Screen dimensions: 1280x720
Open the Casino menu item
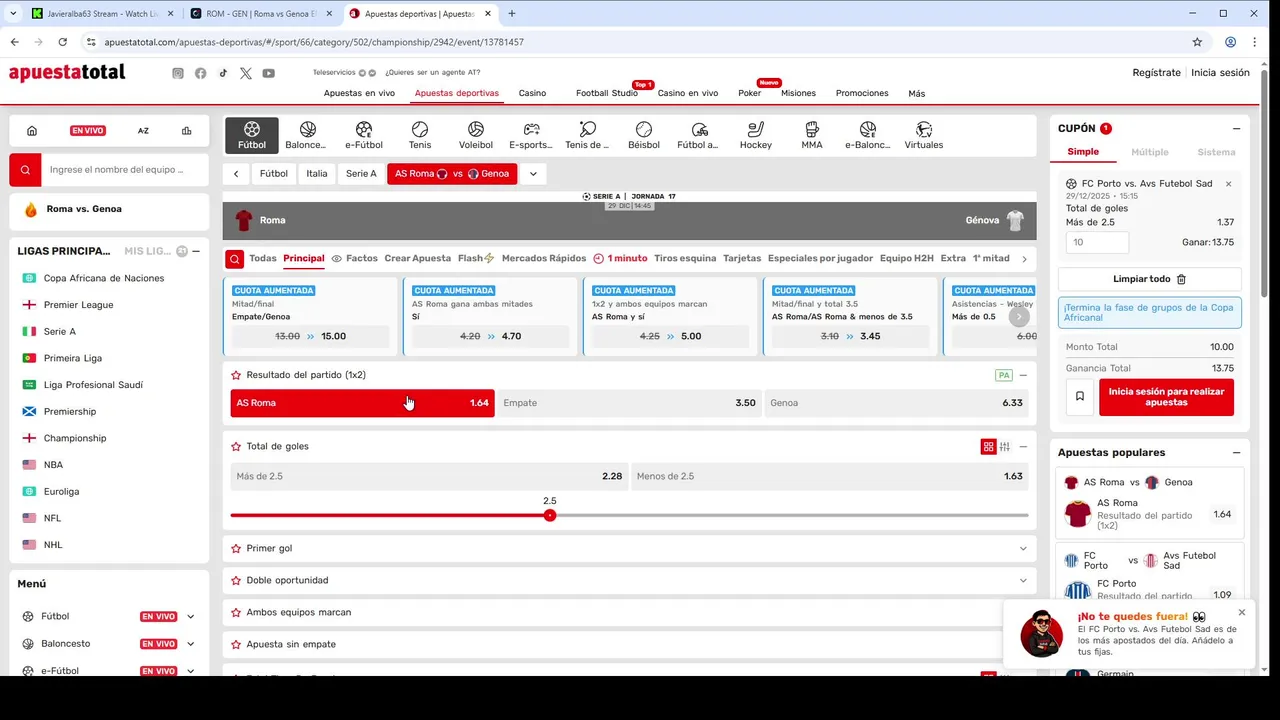[x=532, y=93]
